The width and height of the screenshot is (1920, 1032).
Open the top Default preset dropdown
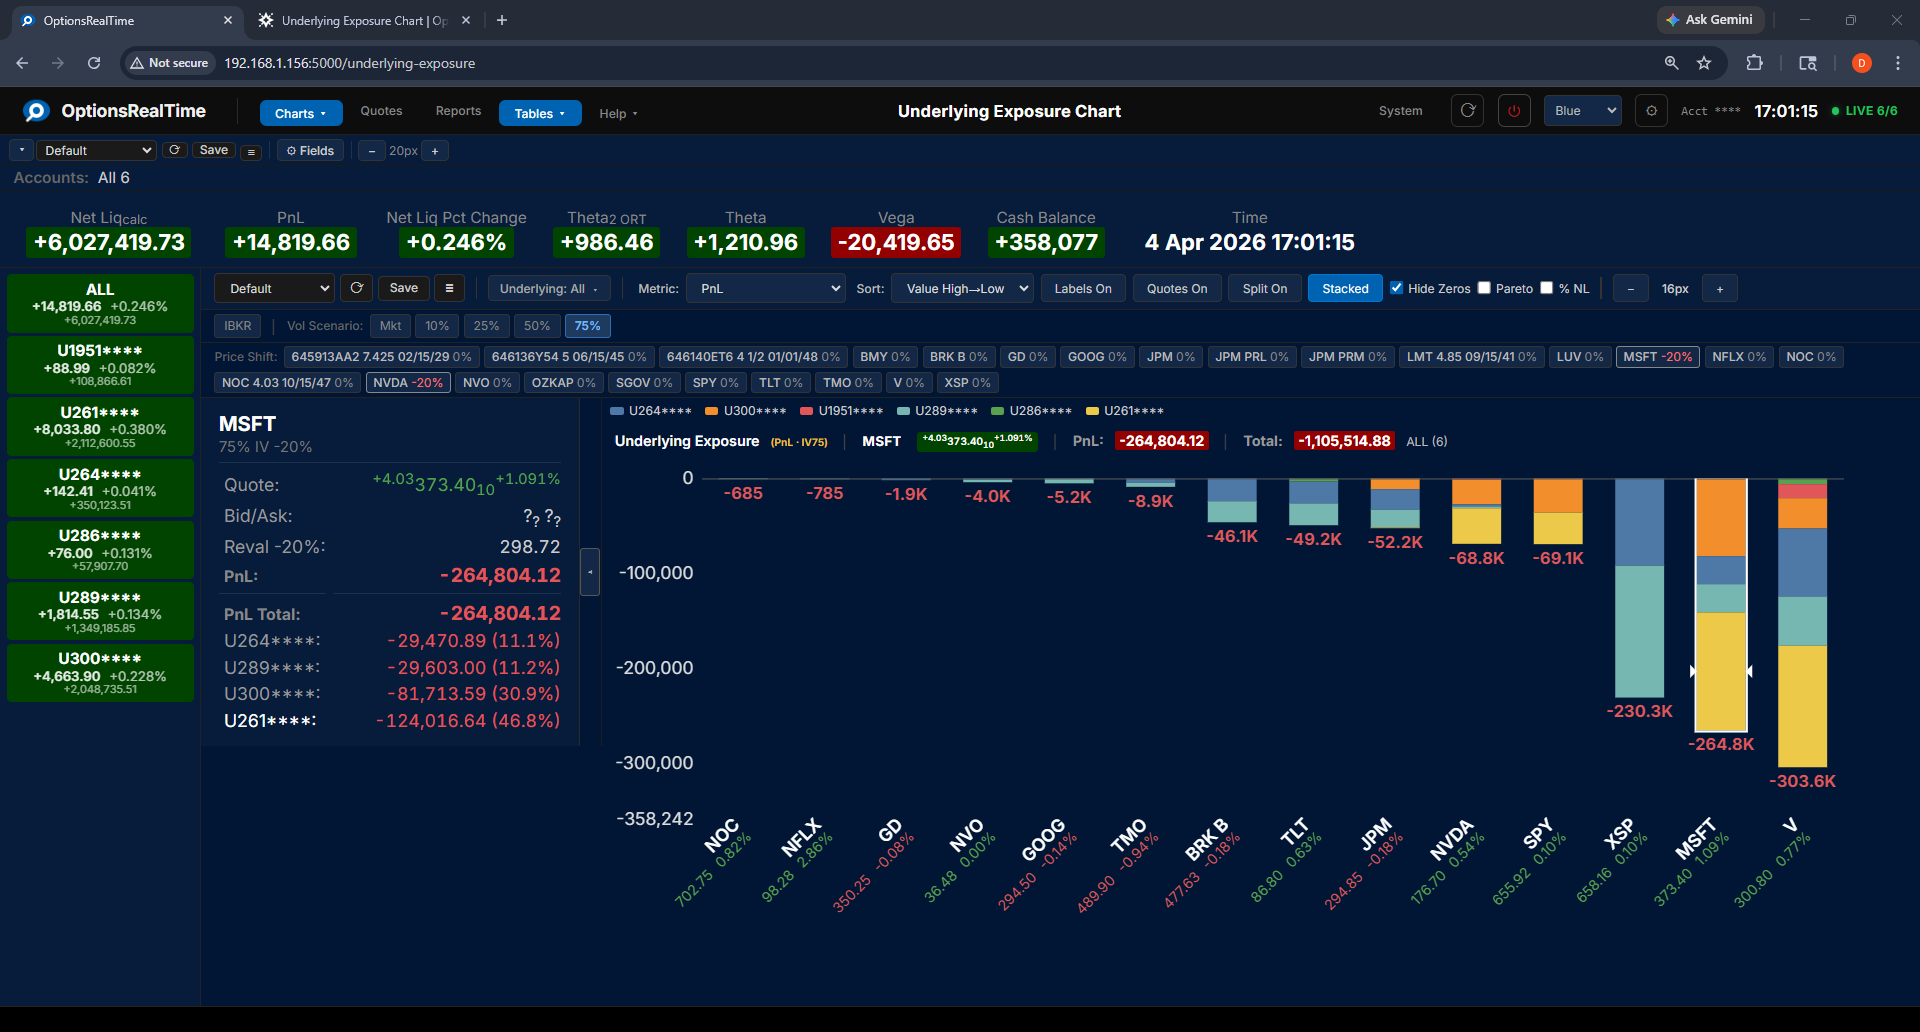click(97, 150)
